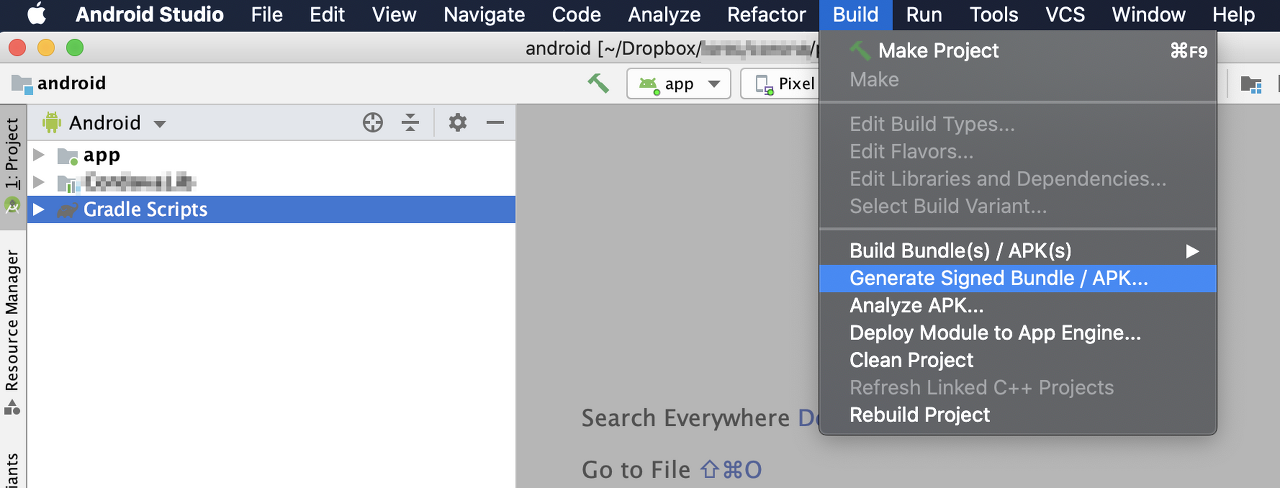Screen dimensions: 1280x488
Task: Open the Refactor menu
Action: point(766,14)
